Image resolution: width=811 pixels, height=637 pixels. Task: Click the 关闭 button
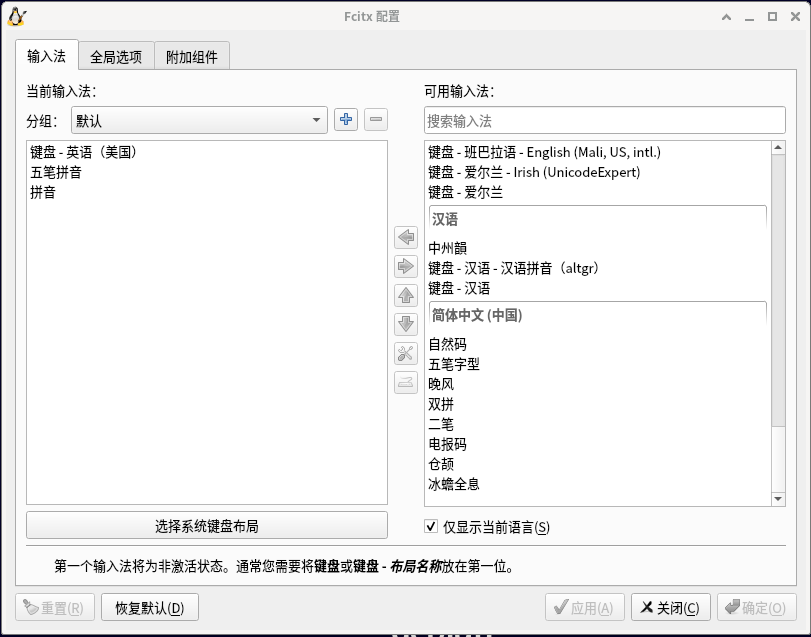(670, 608)
